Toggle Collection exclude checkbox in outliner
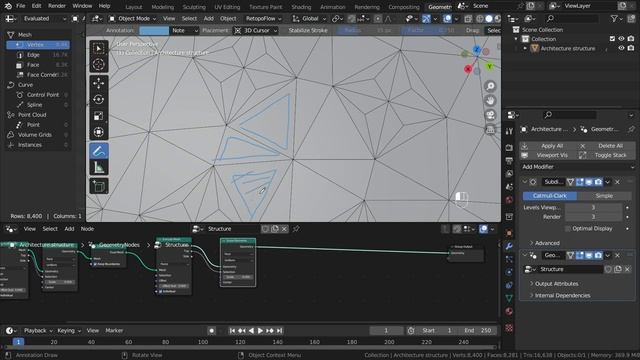This screenshot has width=640, height=360. point(612,39)
